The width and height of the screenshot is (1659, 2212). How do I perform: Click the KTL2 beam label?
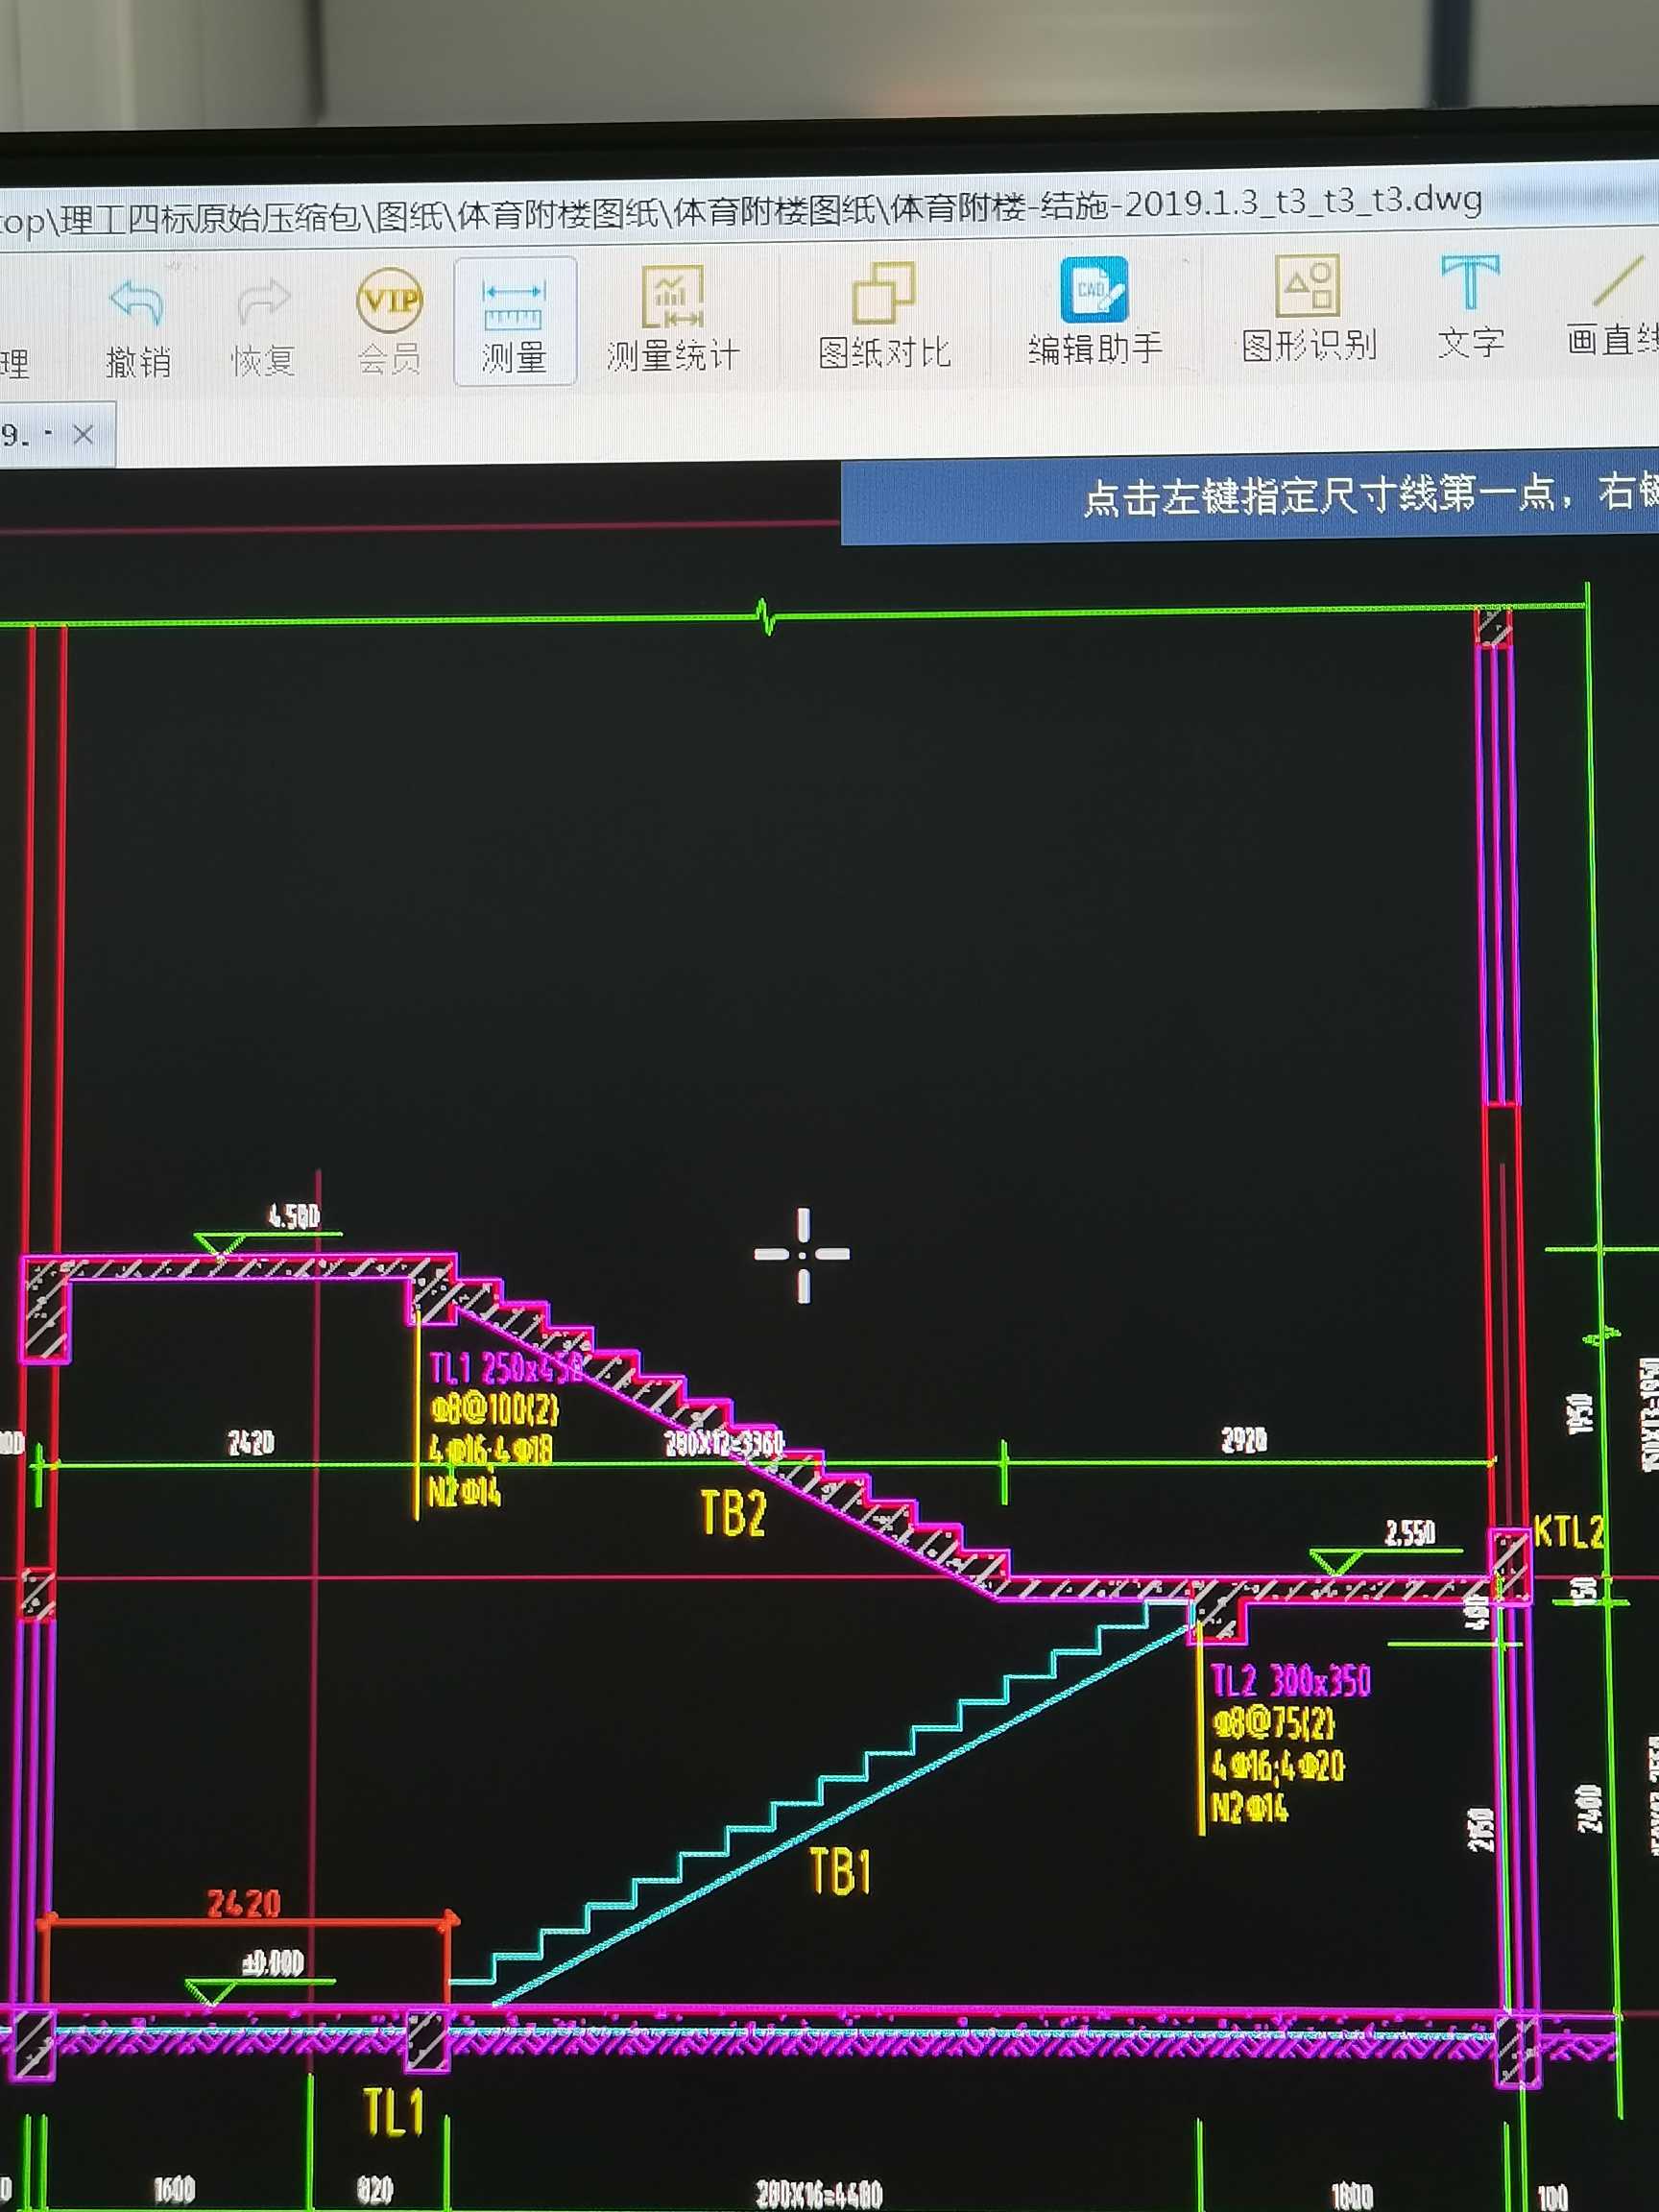click(x=1568, y=1531)
